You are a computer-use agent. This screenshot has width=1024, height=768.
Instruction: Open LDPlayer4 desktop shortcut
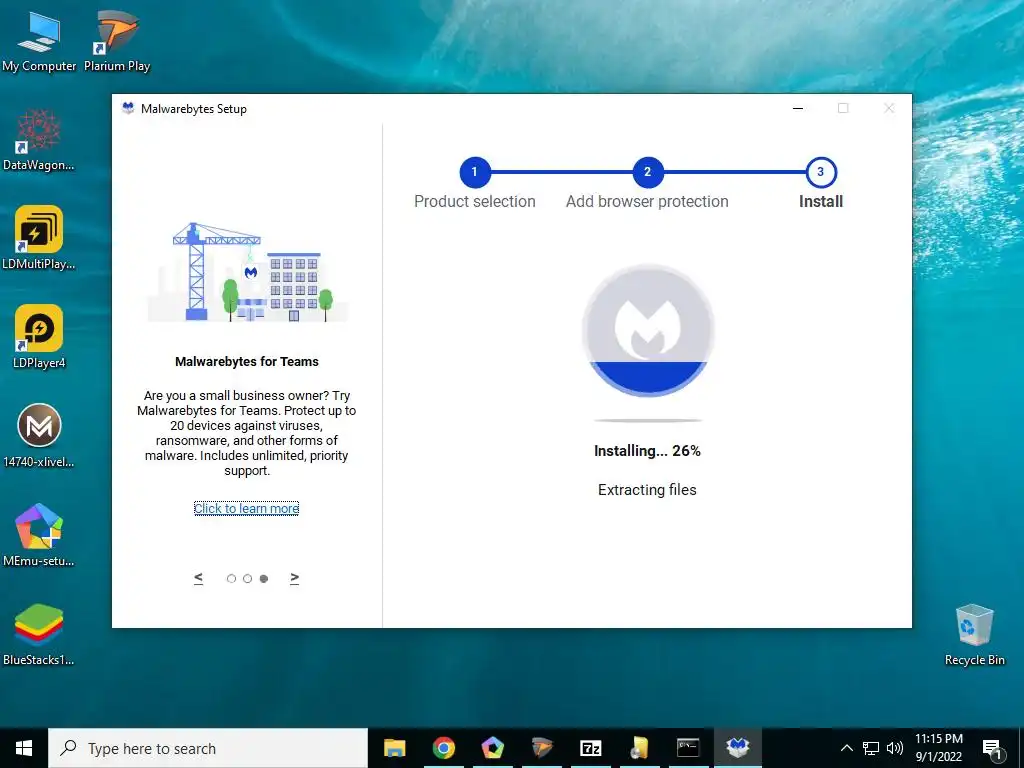point(39,338)
